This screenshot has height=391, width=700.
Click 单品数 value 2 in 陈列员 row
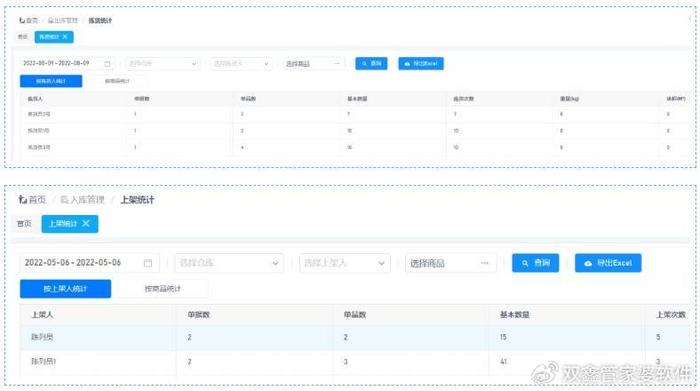(x=346, y=337)
